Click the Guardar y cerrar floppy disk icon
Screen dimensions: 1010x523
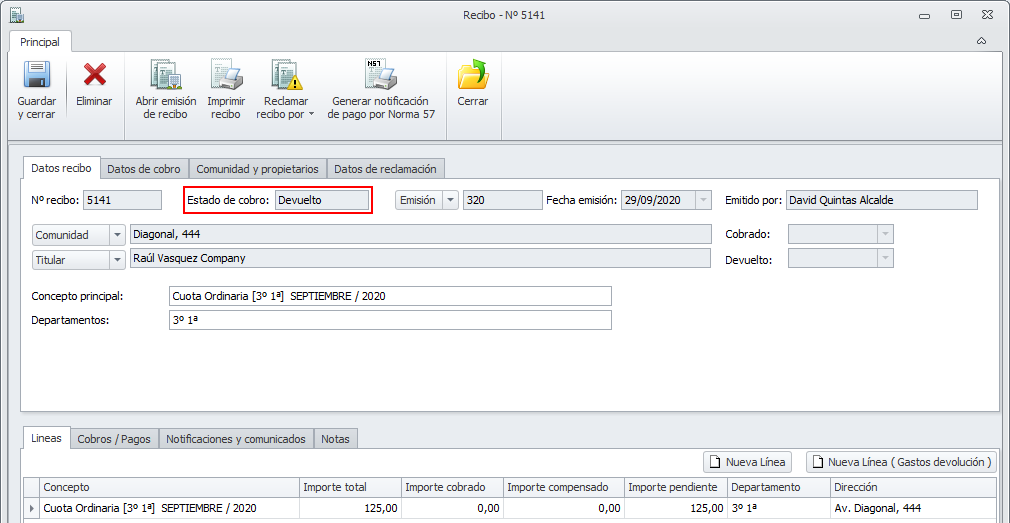tap(37, 75)
